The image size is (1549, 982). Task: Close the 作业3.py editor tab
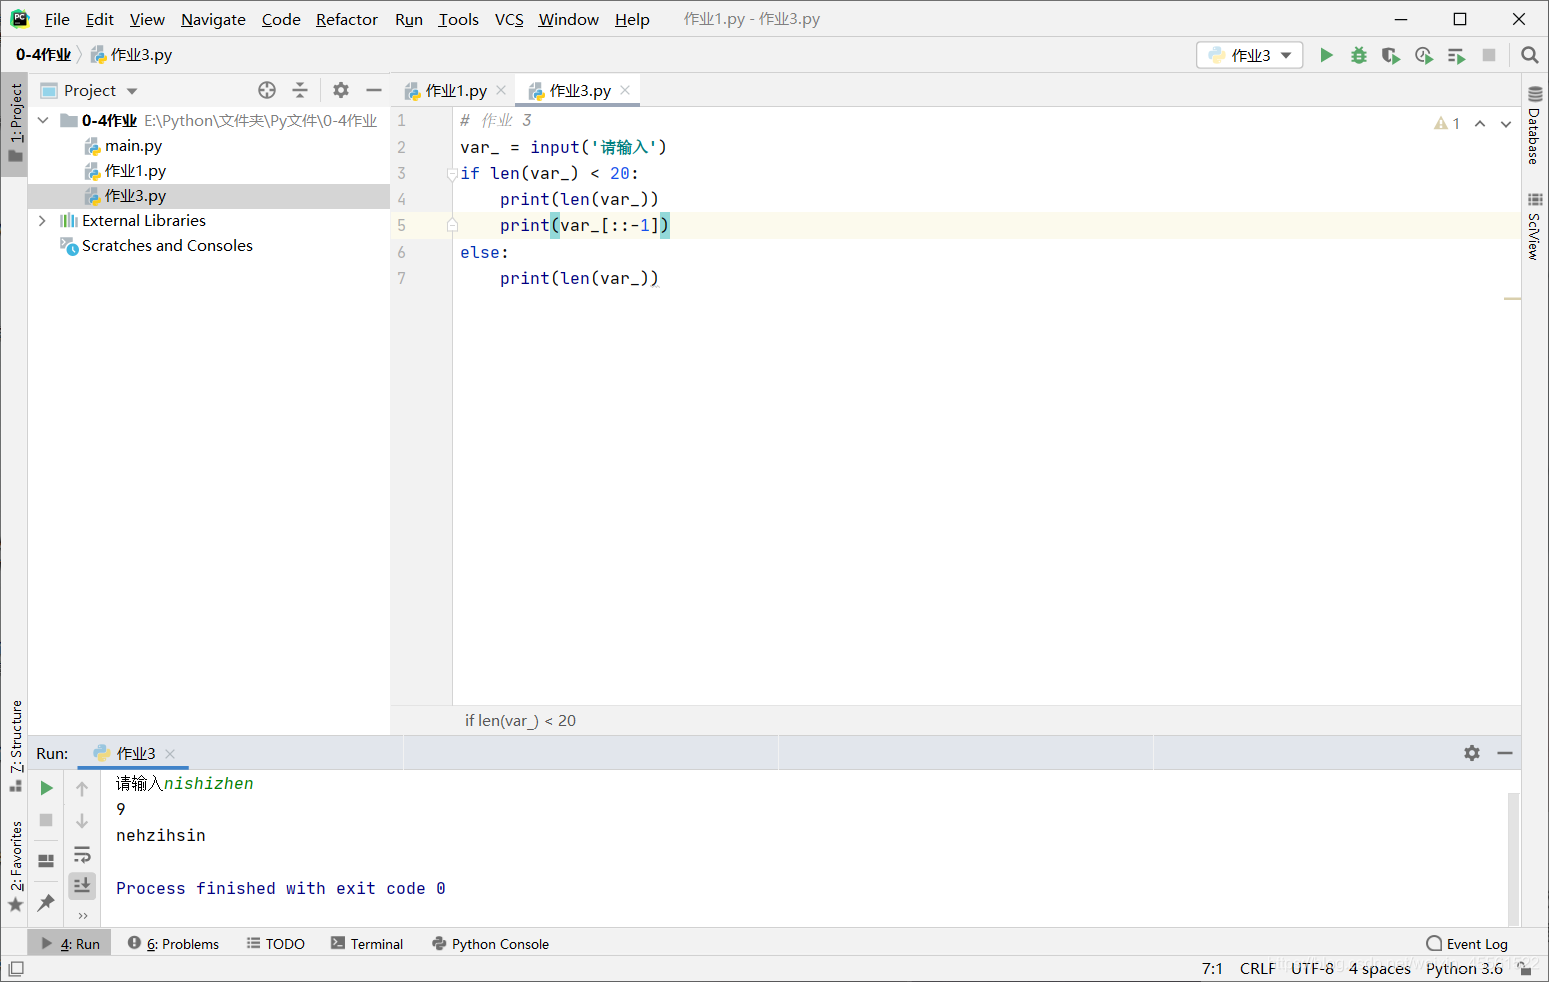coord(625,90)
